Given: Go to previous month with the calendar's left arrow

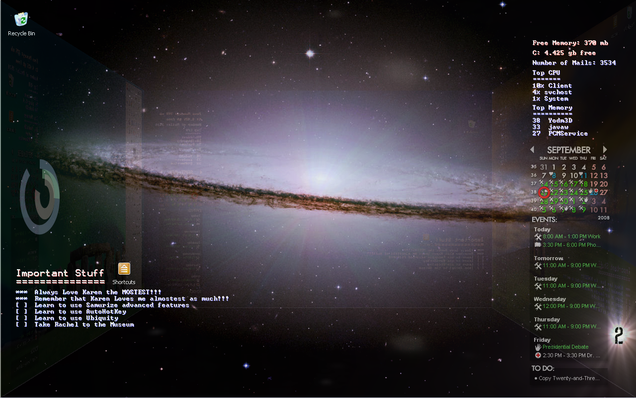Looking at the screenshot, I should point(532,150).
